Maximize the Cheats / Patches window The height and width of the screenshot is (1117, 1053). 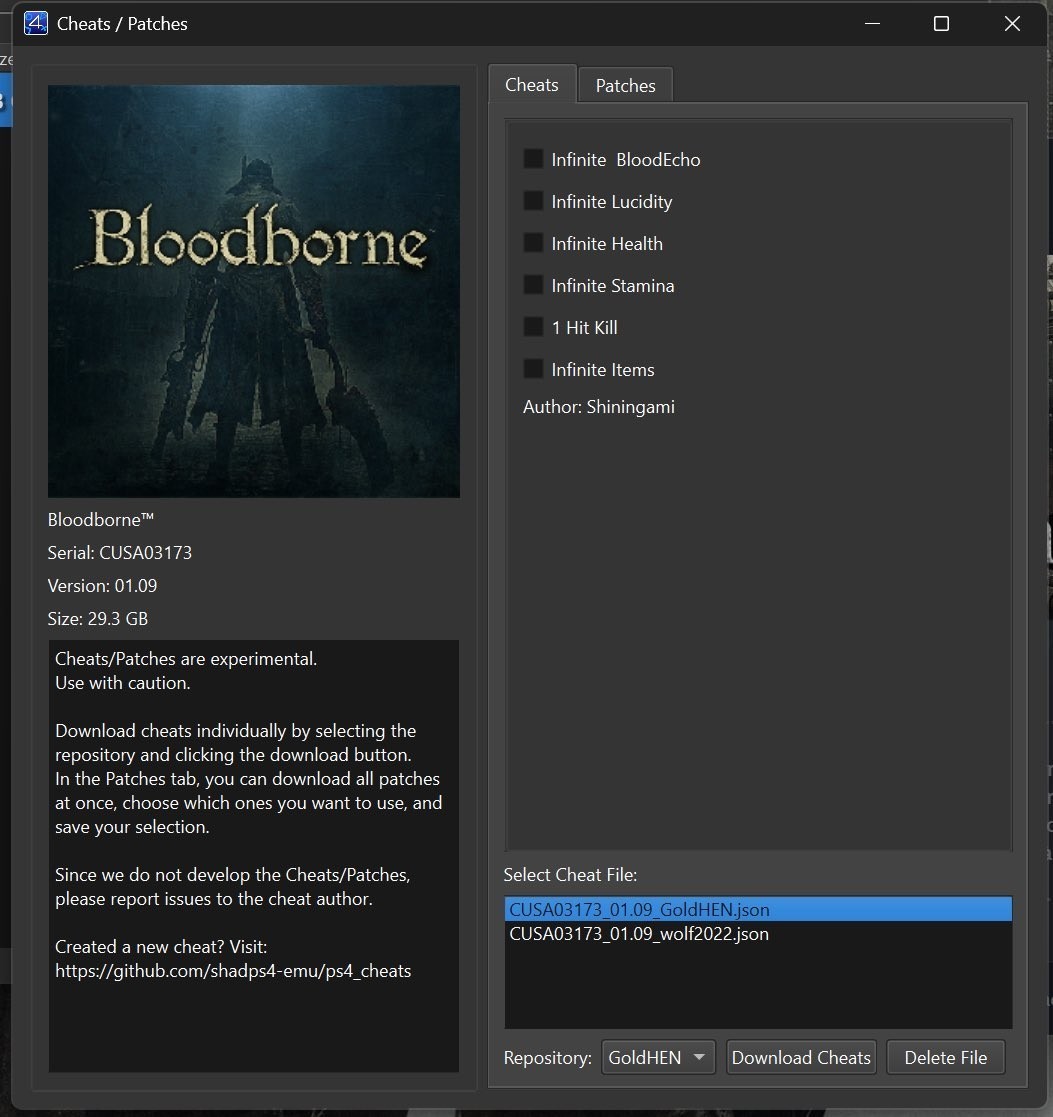point(941,24)
